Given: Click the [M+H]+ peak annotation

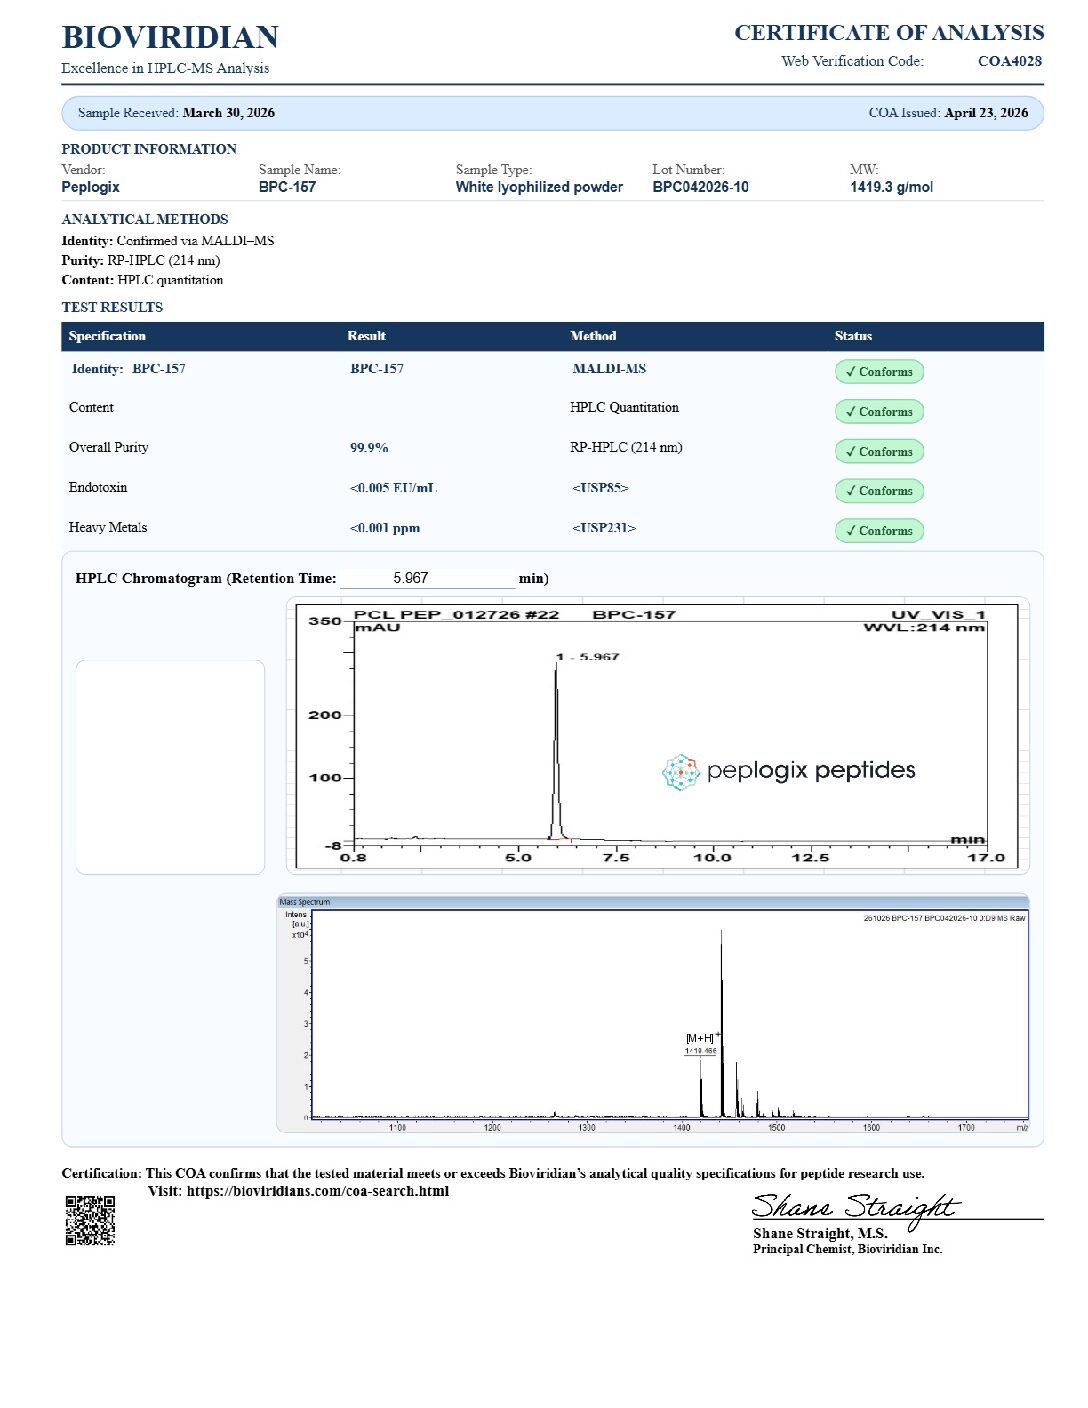Looking at the screenshot, I should 703,1038.
